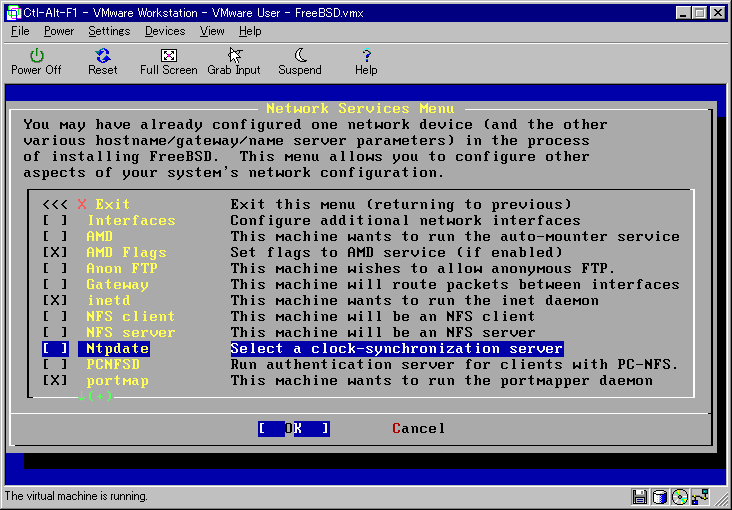Confirm with the OK button
The image size is (732, 510).
(294, 429)
